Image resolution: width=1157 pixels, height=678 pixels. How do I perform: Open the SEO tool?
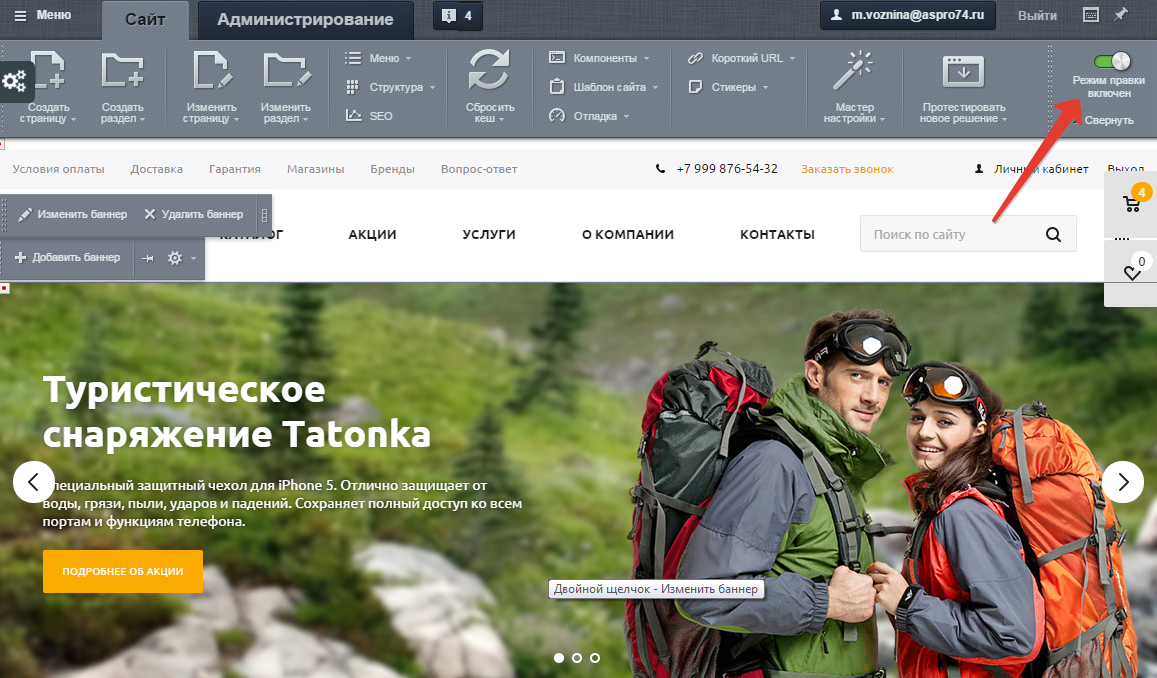(369, 116)
